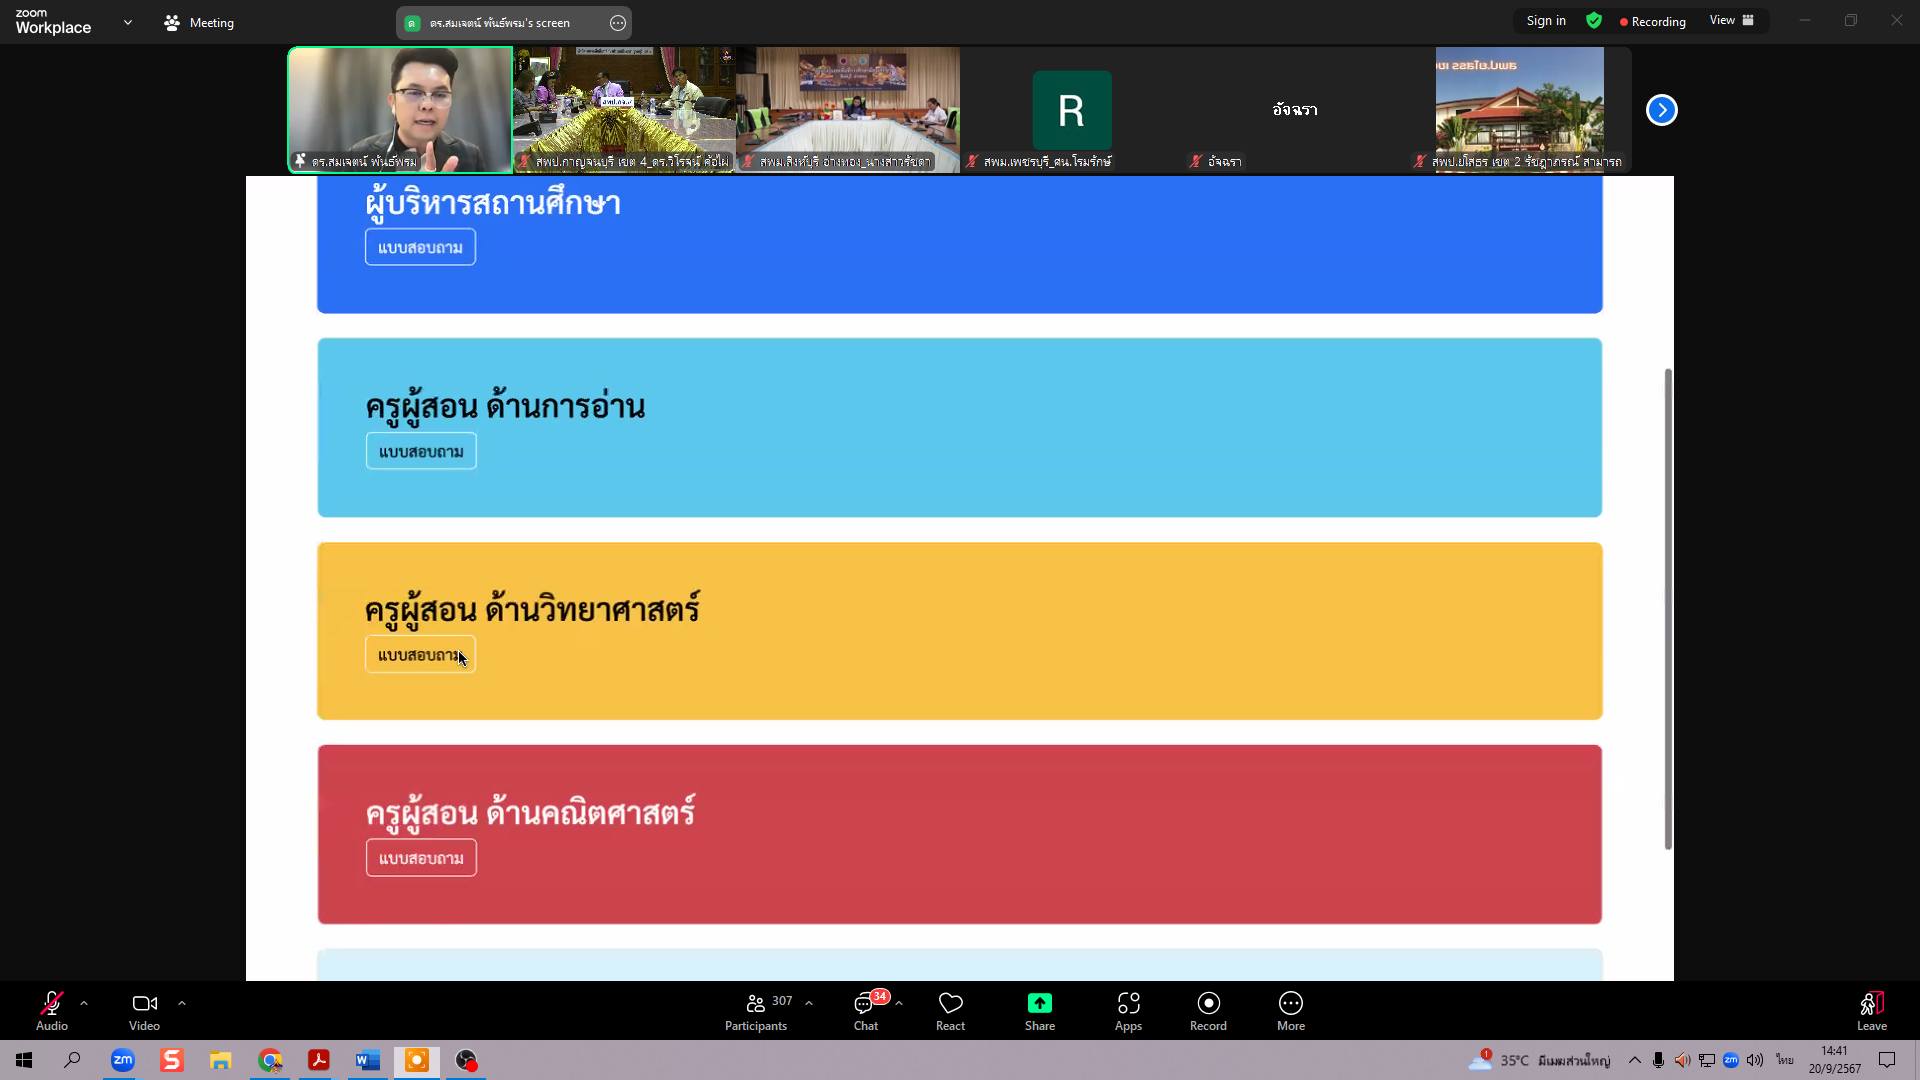The image size is (1920, 1080).
Task: Click the Chat icon in Zoom toolbar
Action: coord(865,1009)
